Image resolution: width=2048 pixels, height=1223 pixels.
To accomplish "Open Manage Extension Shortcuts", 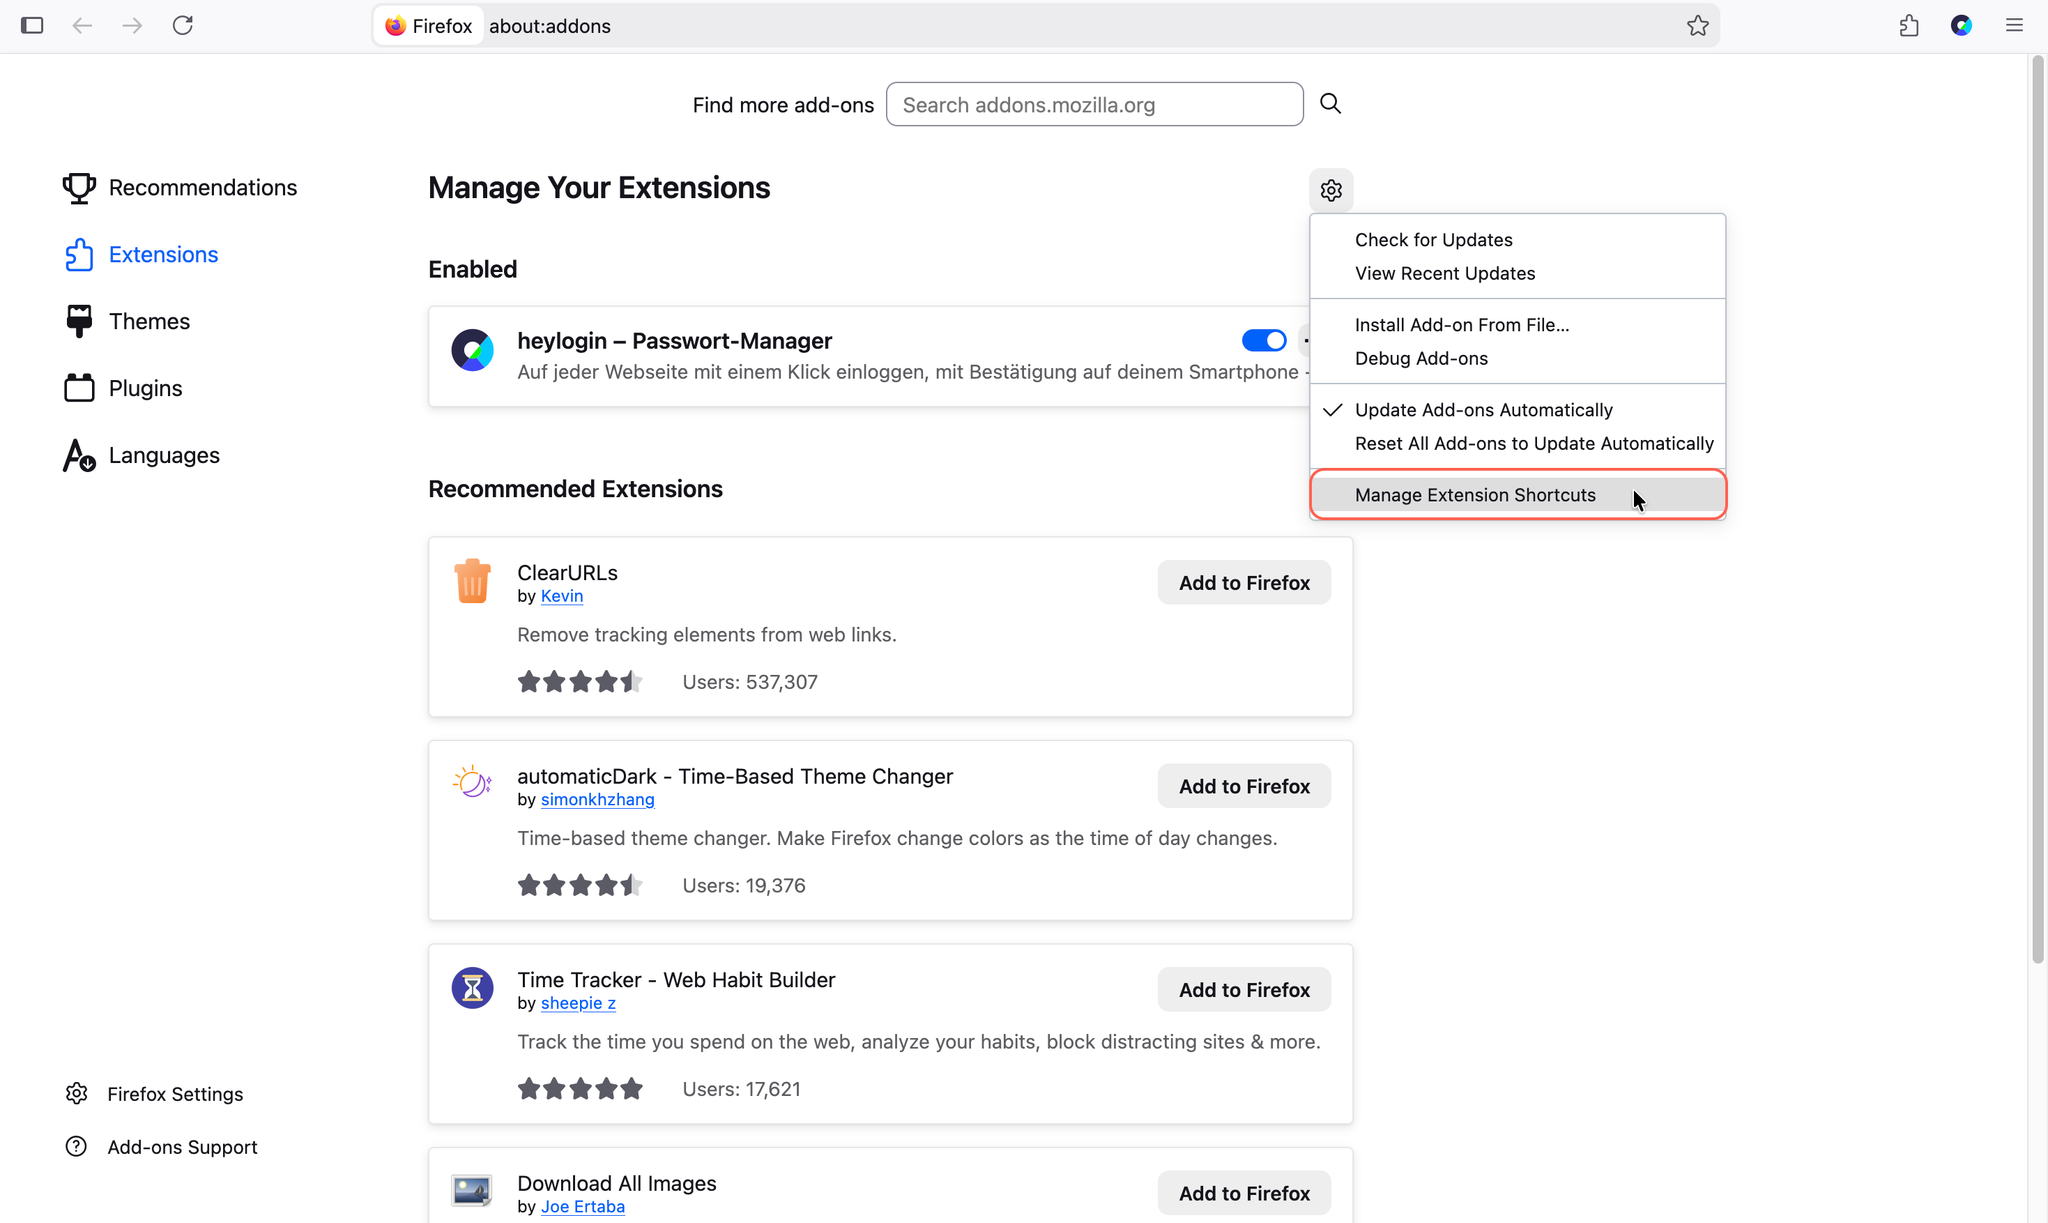I will pos(1517,495).
